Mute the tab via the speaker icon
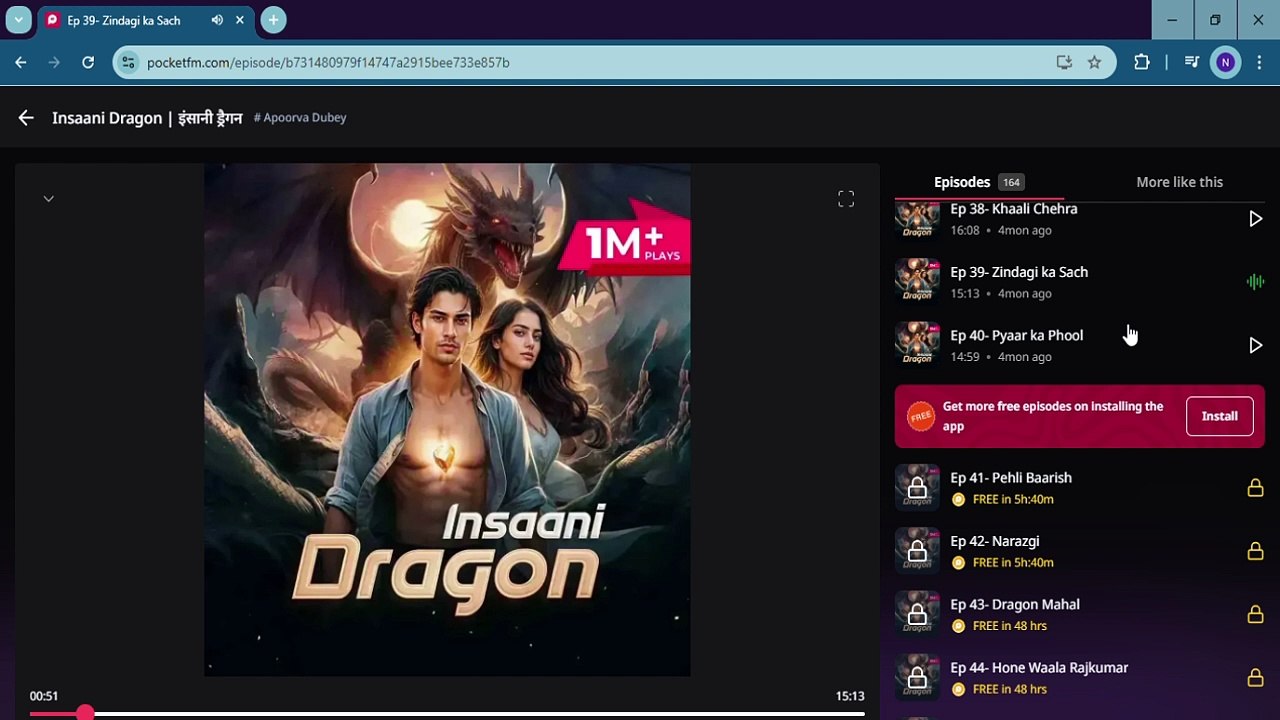This screenshot has height=720, width=1280. tap(217, 20)
